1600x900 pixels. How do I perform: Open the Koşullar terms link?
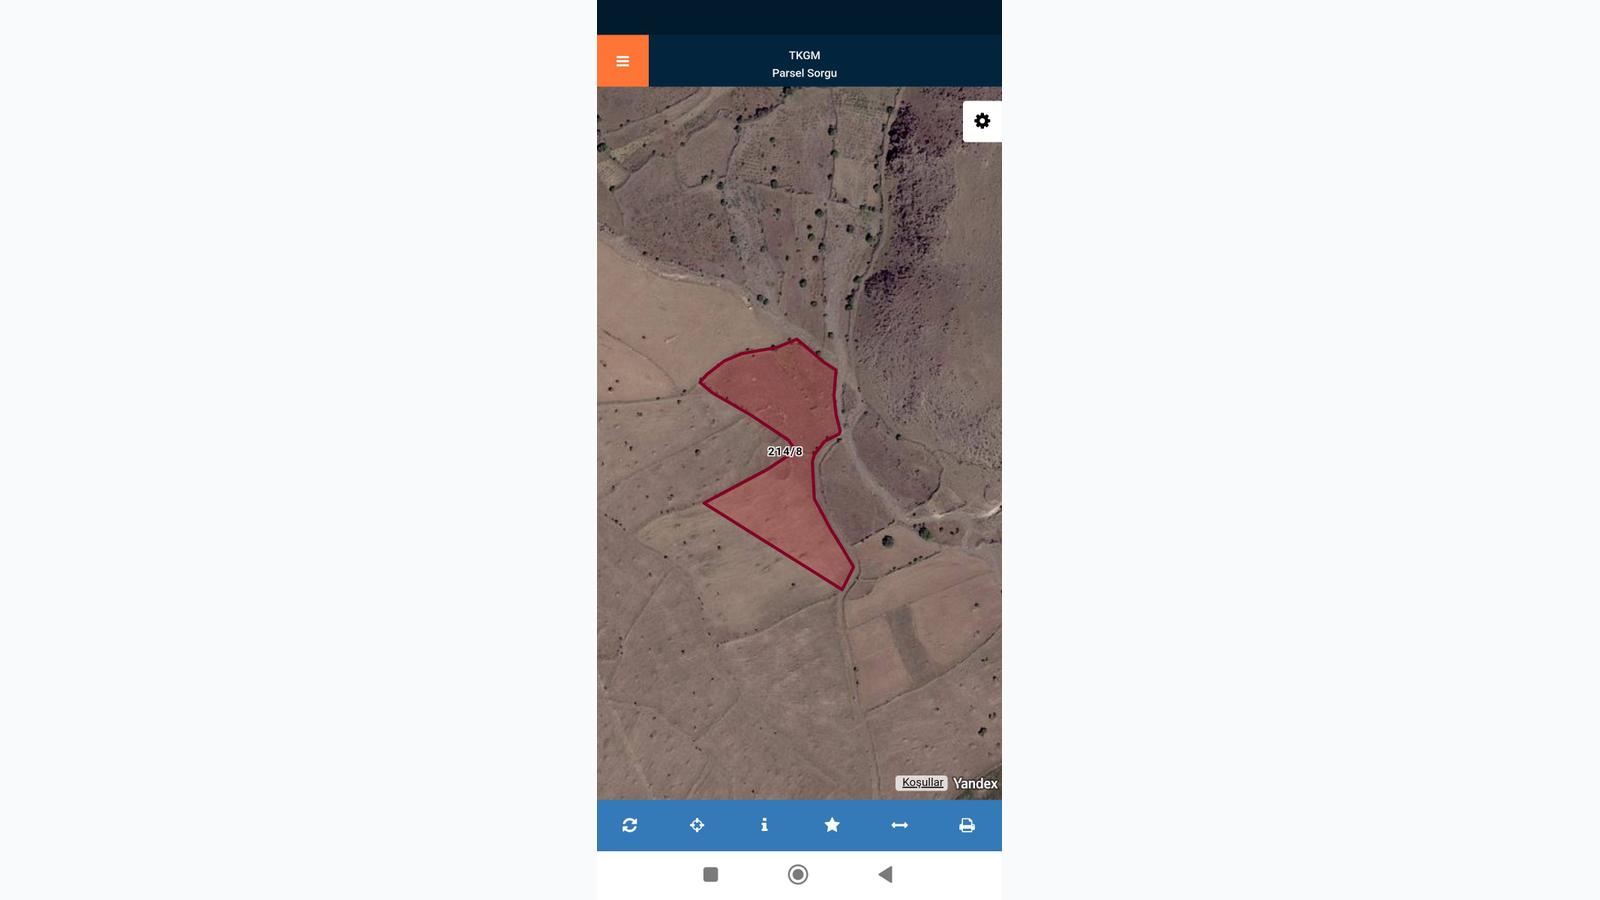coord(922,783)
